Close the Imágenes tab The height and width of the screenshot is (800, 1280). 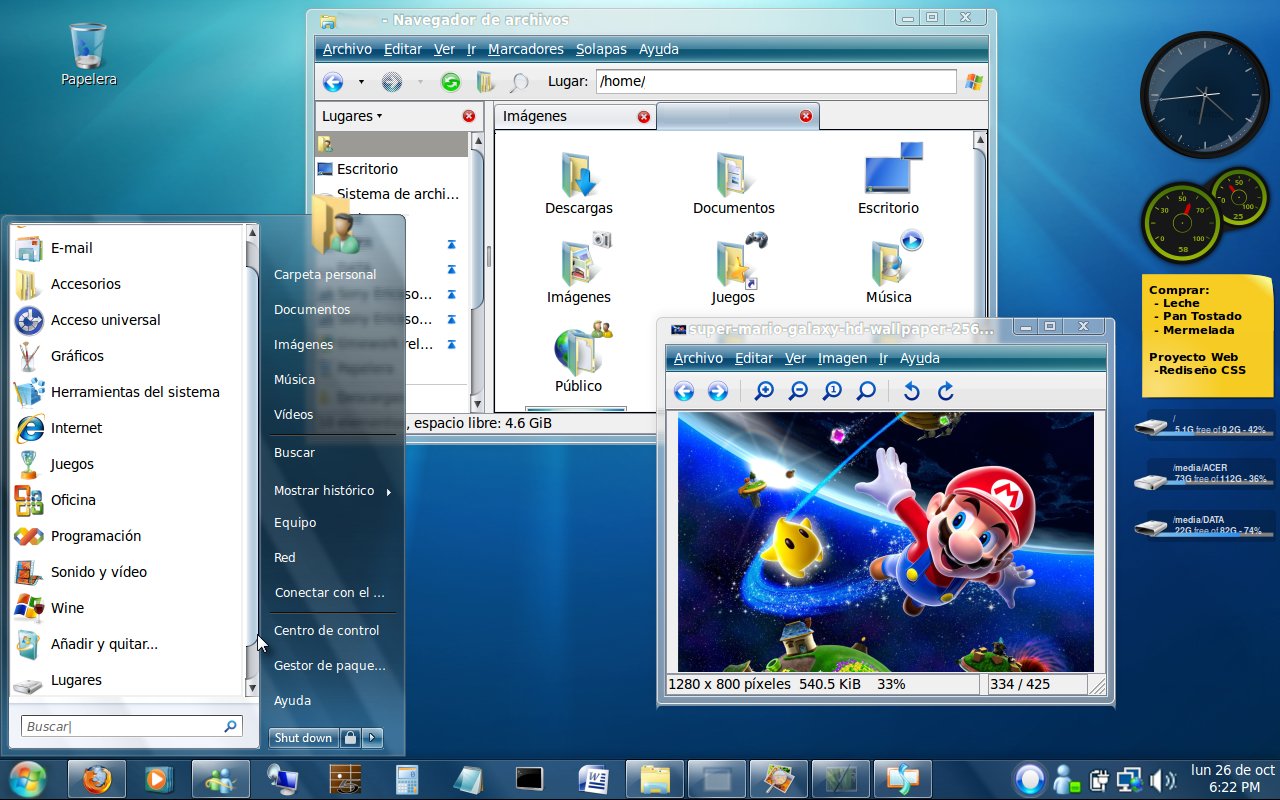click(644, 117)
